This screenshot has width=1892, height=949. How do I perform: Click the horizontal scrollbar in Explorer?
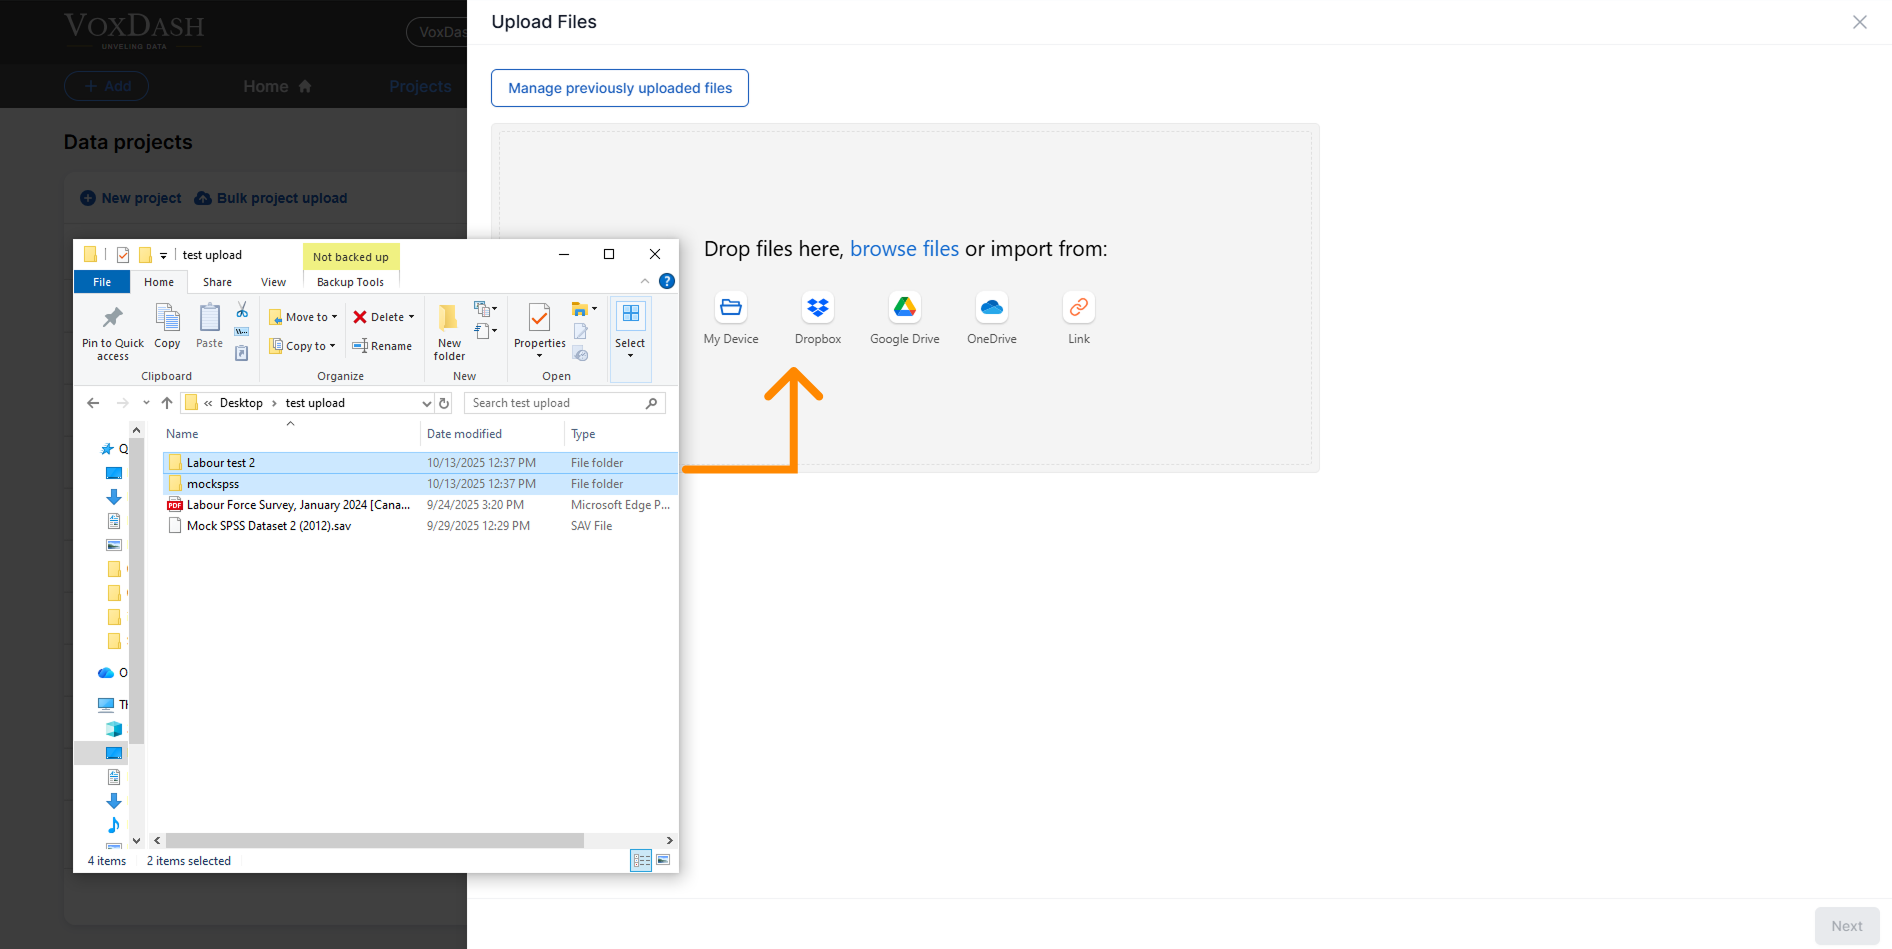click(x=375, y=841)
